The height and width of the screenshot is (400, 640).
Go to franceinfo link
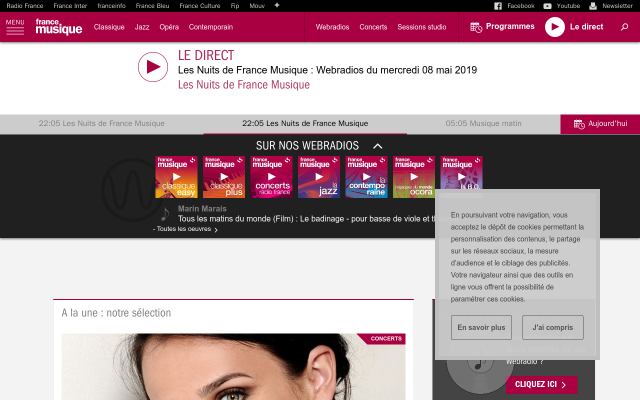(x=111, y=6)
